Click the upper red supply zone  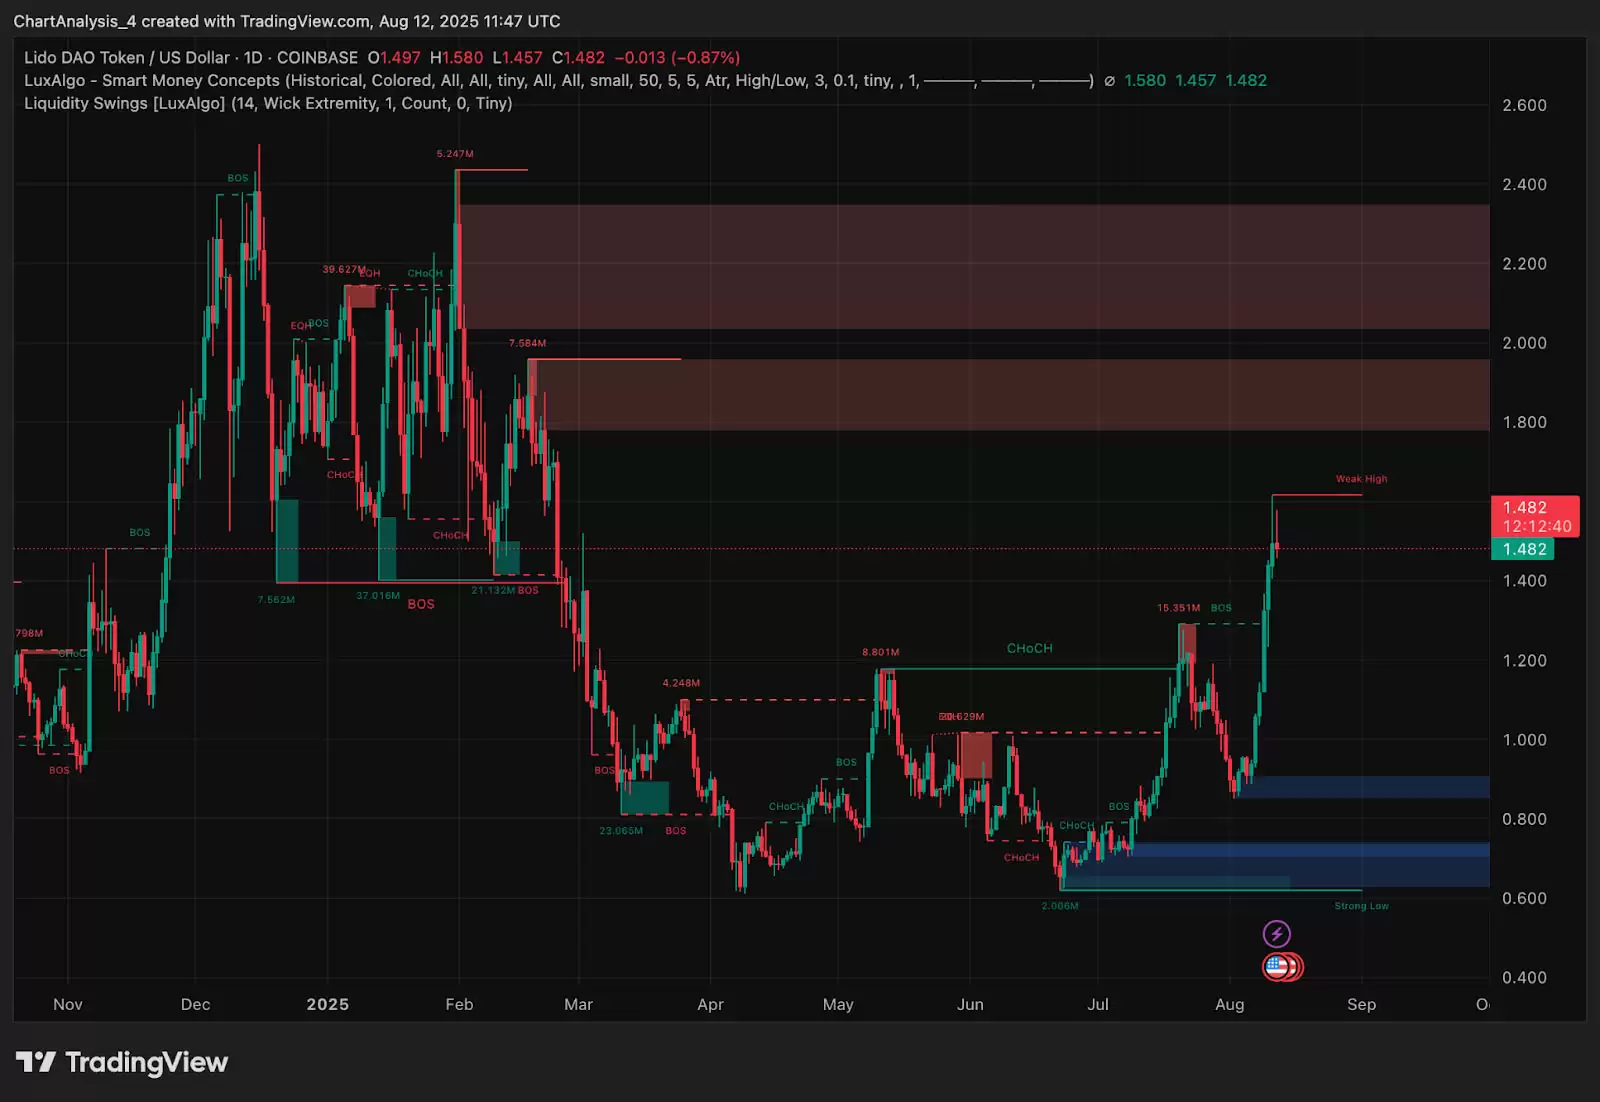972,266
